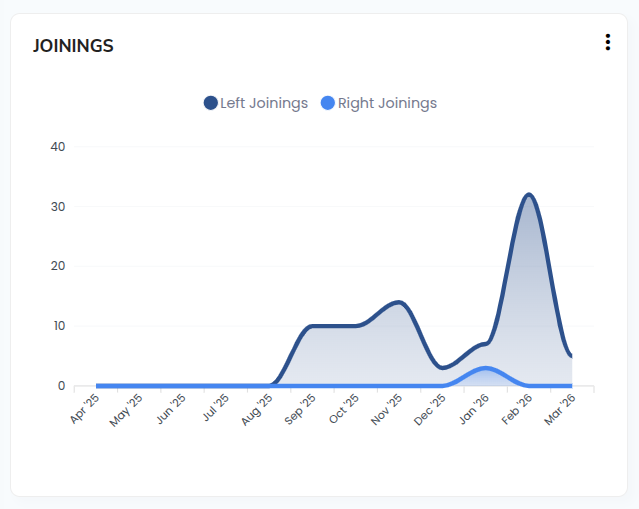Toggle the Right Joinings series label
The image size is (639, 509).
387,103
